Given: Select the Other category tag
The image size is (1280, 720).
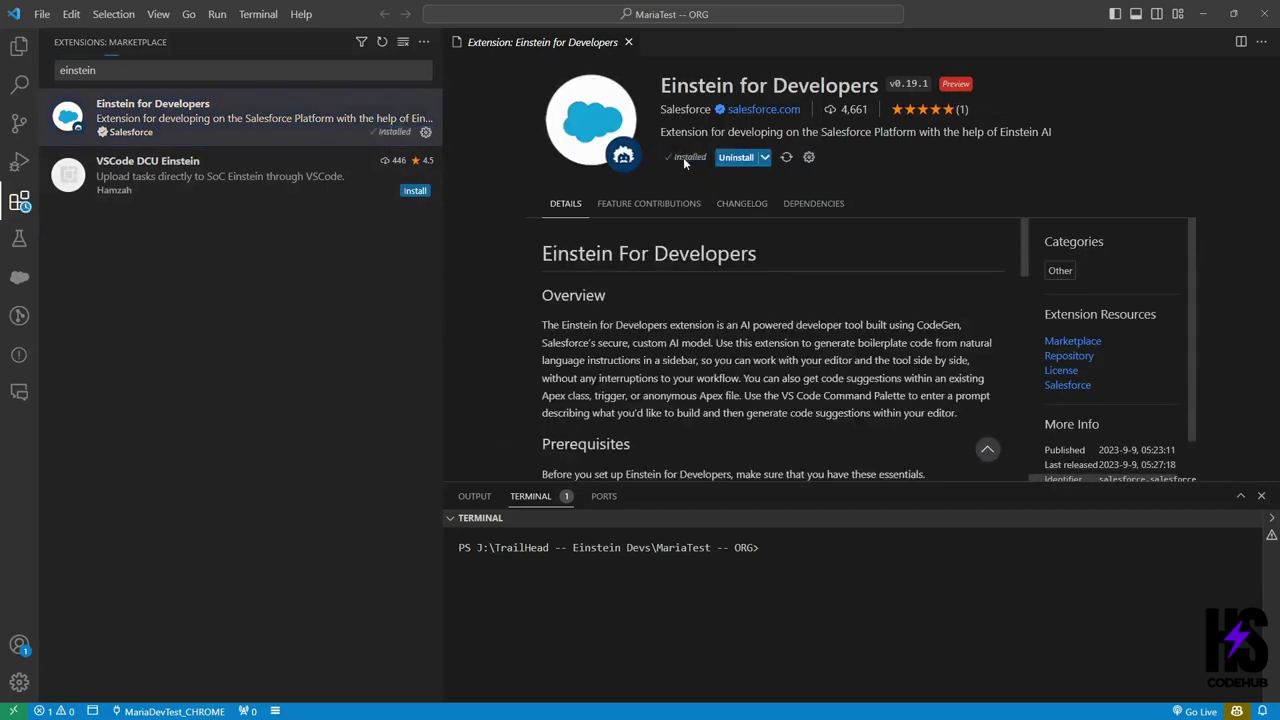Looking at the screenshot, I should [1060, 270].
